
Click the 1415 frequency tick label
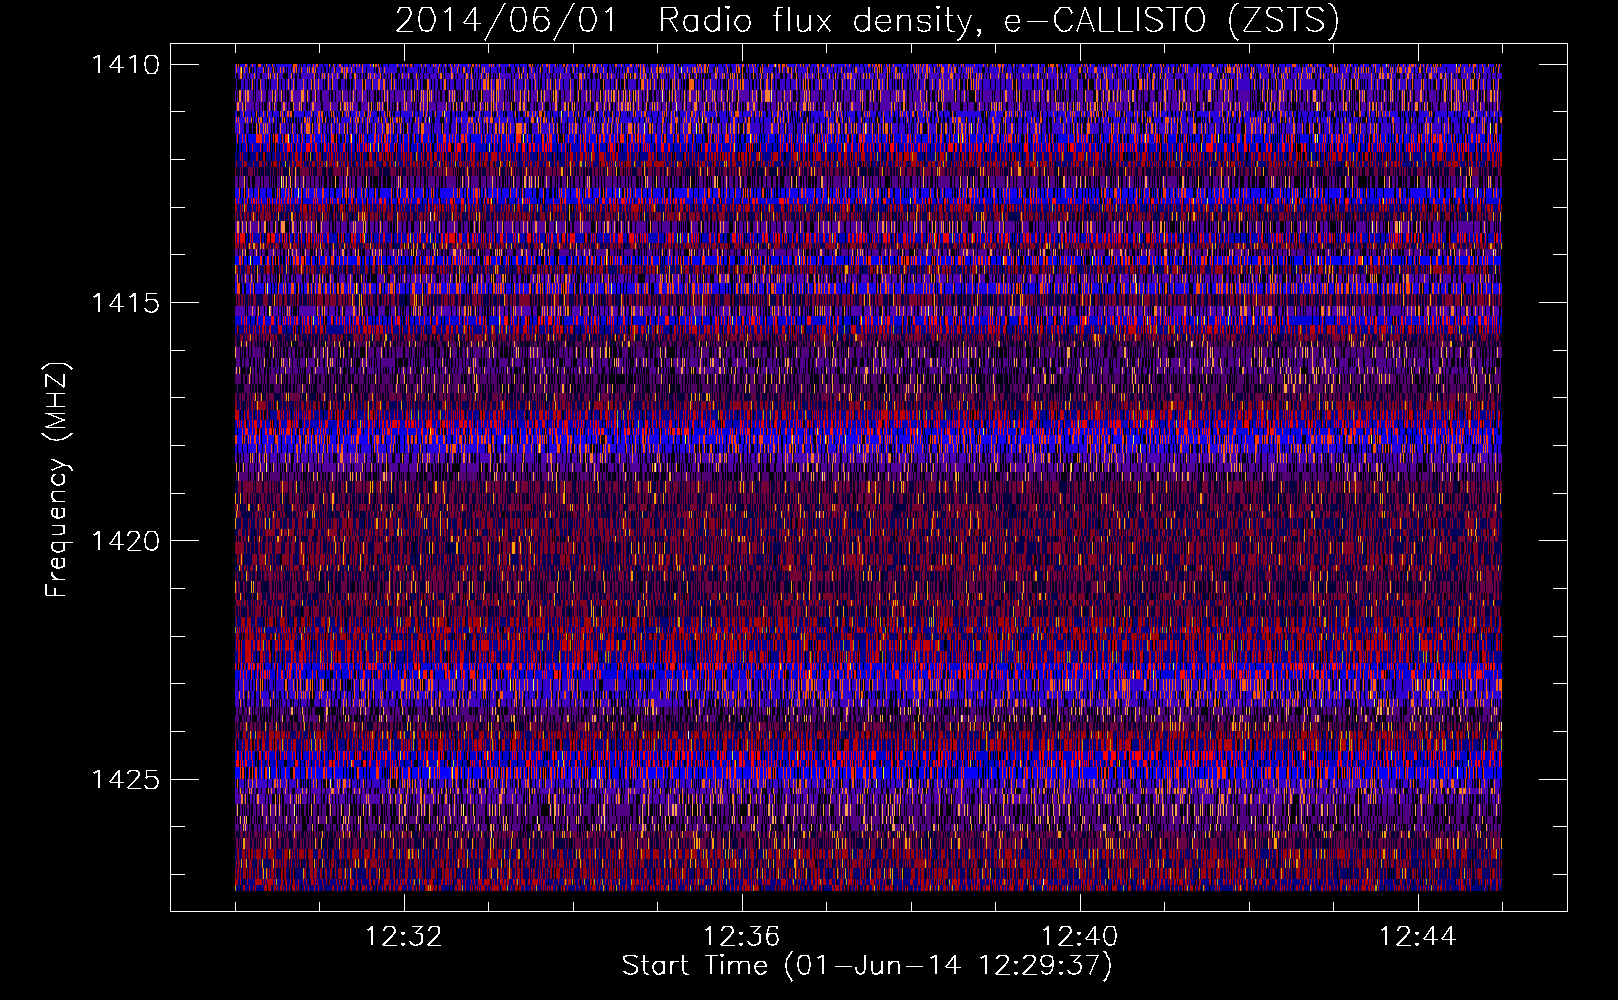click(x=126, y=303)
